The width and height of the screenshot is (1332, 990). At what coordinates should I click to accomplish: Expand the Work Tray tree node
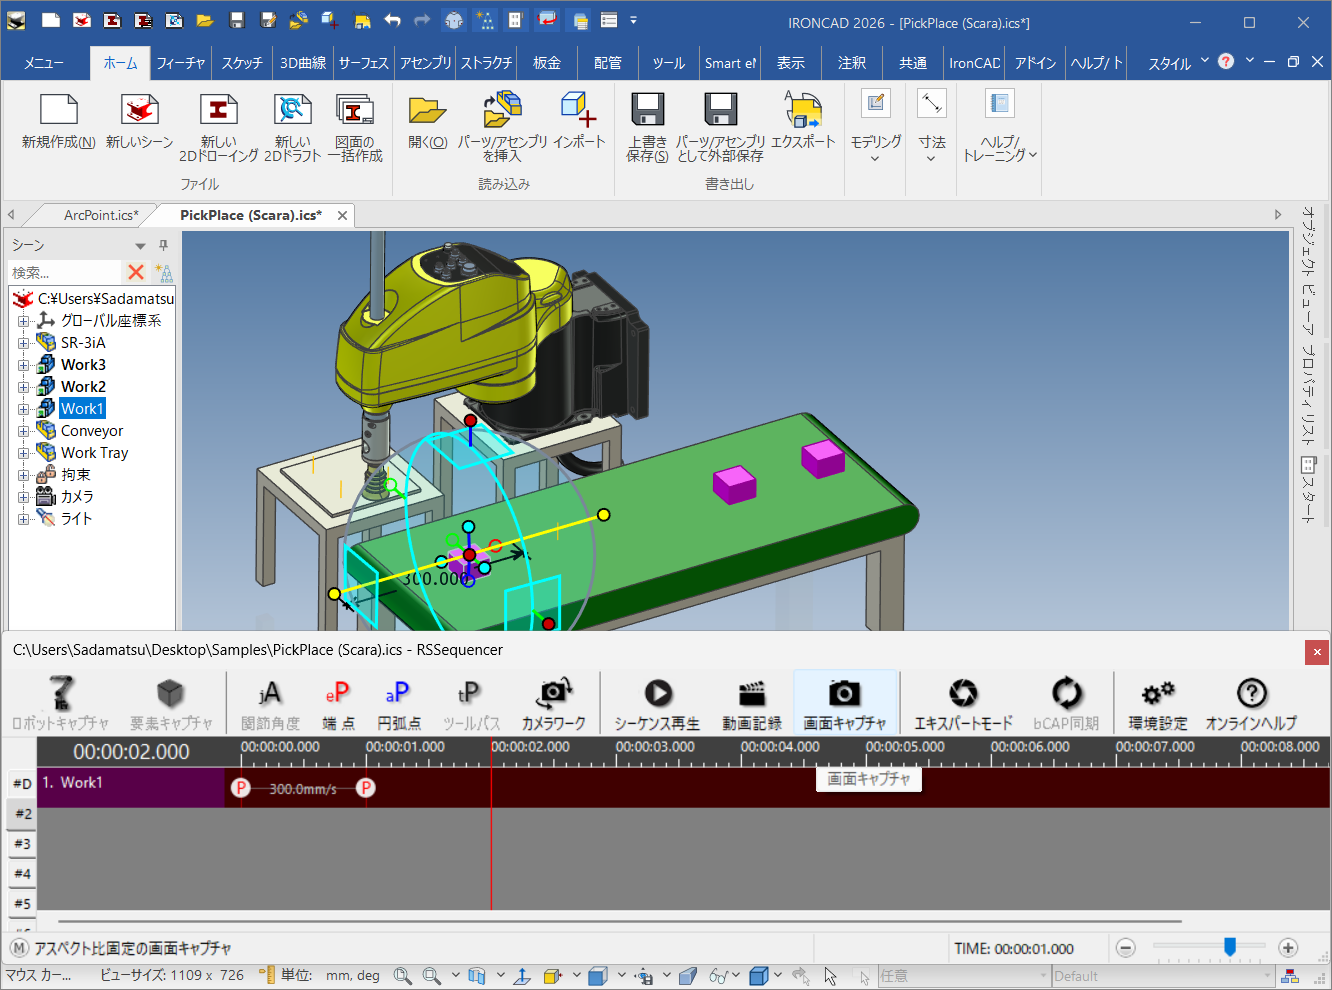point(24,453)
